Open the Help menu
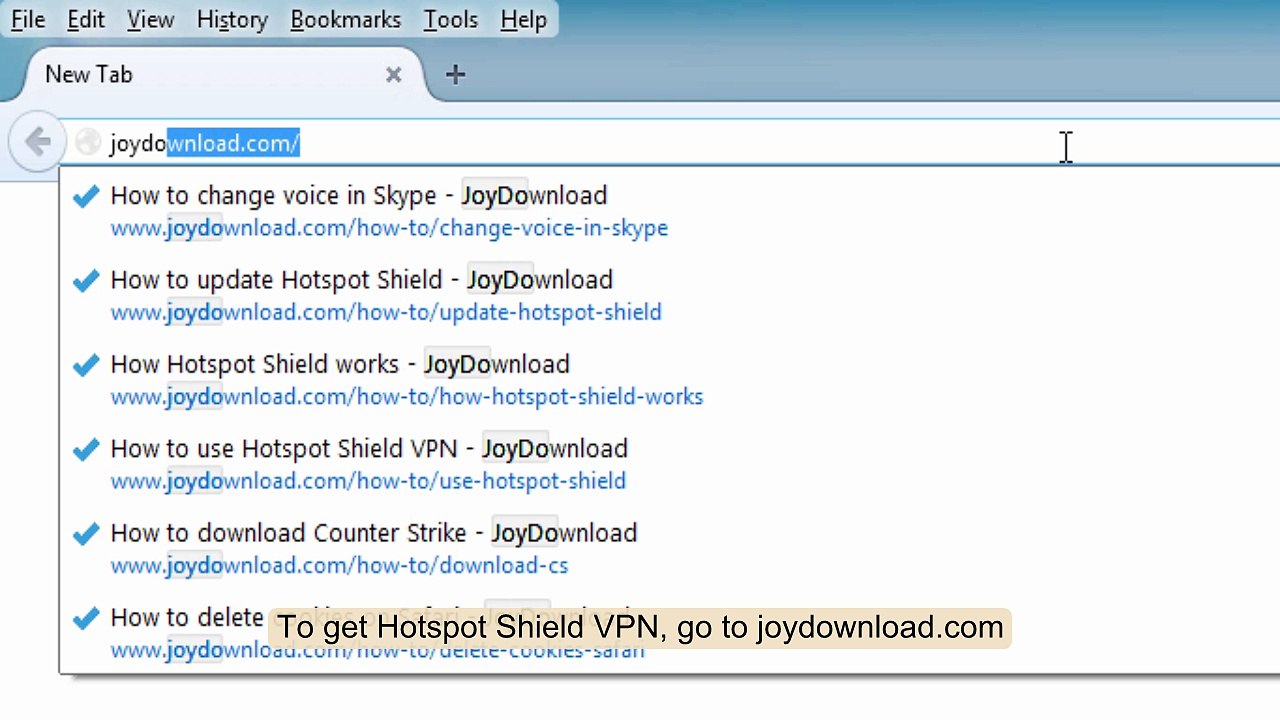Image resolution: width=1280 pixels, height=720 pixels. pyautogui.click(x=523, y=19)
